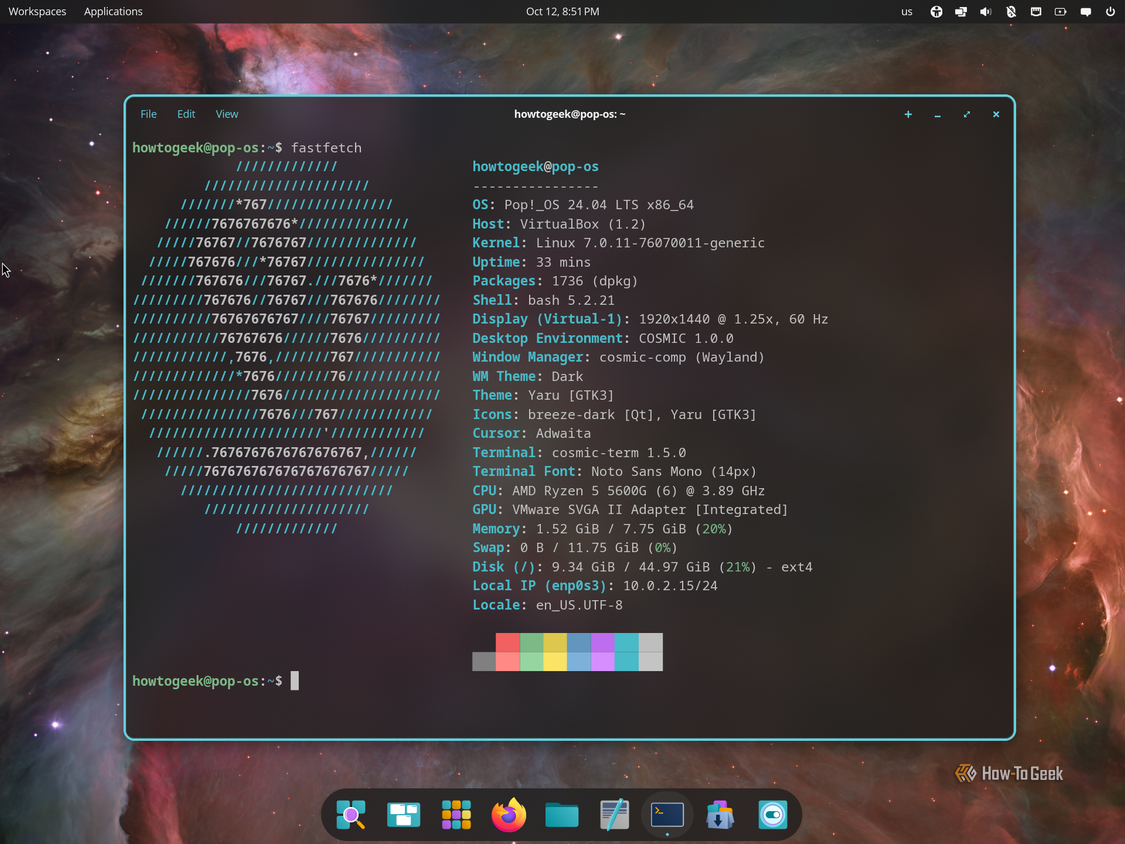Image resolution: width=1125 pixels, height=844 pixels.
Task: Click the magenta swatch in top color row
Action: click(603, 642)
